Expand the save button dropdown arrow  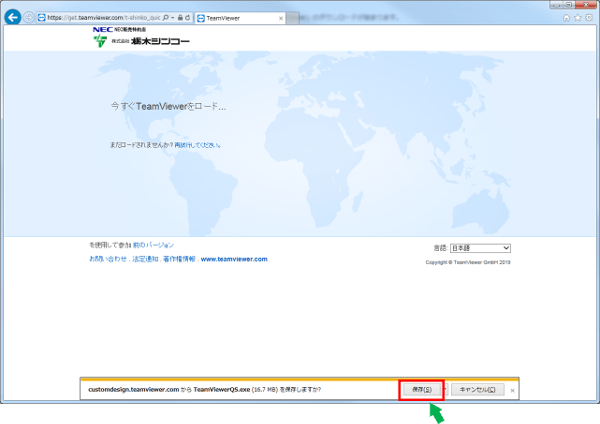[445, 390]
